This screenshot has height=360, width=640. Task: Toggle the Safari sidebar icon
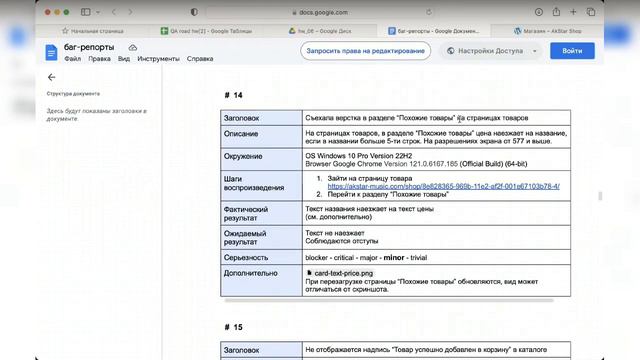[x=86, y=12]
